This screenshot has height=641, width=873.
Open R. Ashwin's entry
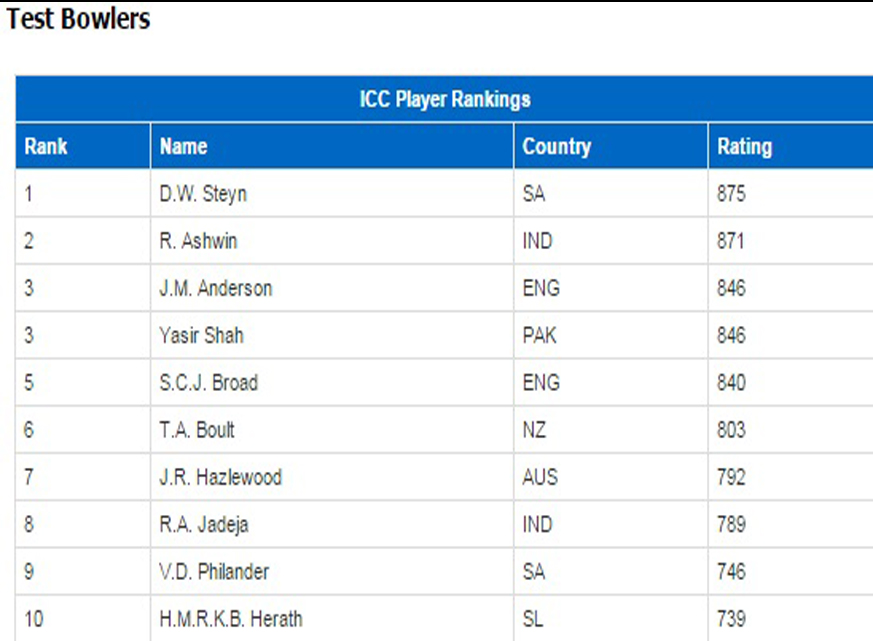[x=198, y=241]
